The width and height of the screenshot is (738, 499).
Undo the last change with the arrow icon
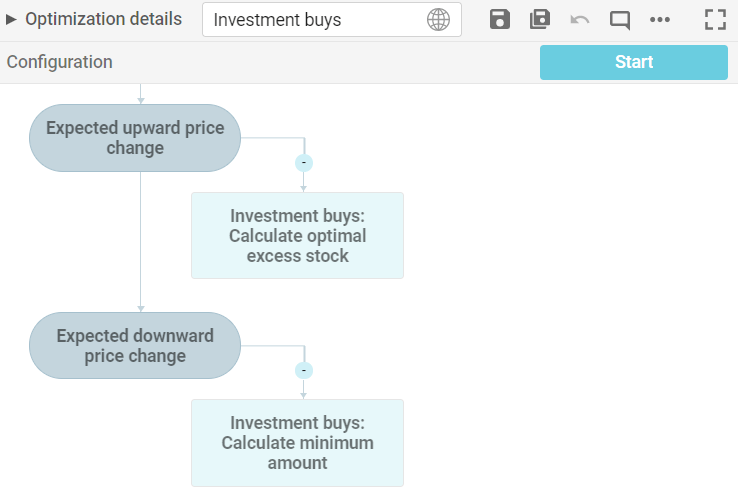580,19
